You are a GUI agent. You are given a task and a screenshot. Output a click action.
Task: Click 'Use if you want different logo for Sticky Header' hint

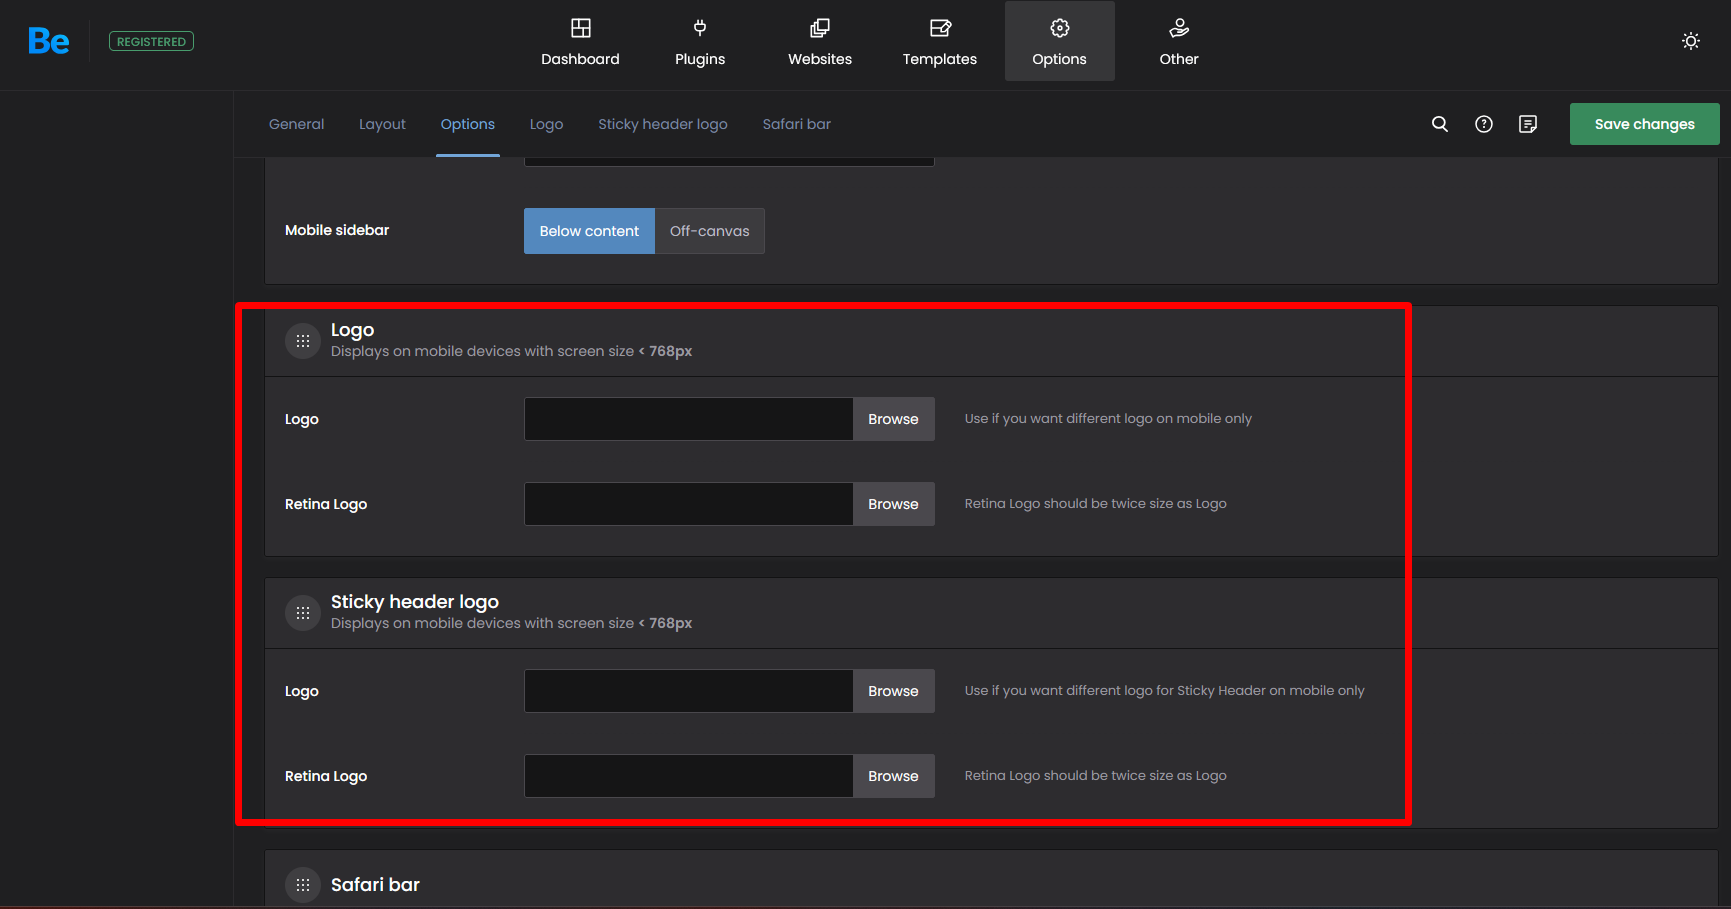coord(1164,690)
